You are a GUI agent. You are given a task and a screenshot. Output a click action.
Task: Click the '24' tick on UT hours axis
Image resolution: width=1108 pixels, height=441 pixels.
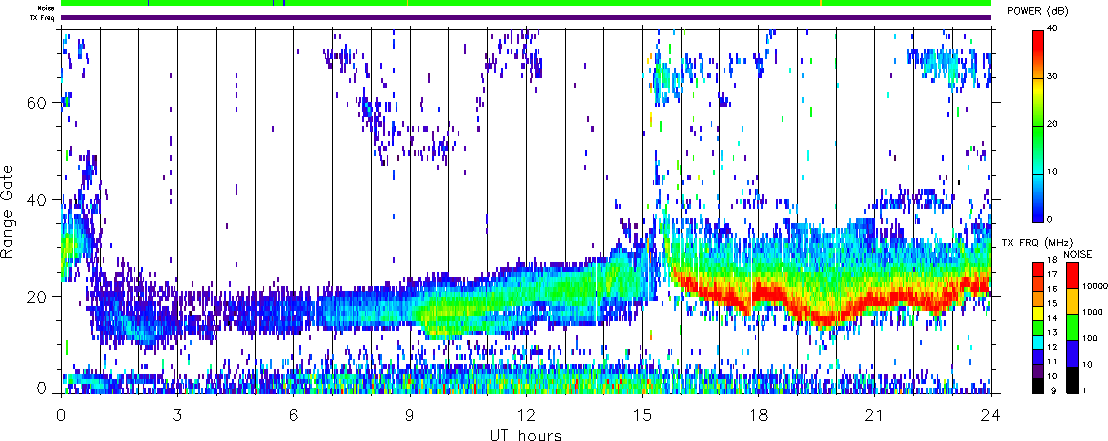coord(991,414)
